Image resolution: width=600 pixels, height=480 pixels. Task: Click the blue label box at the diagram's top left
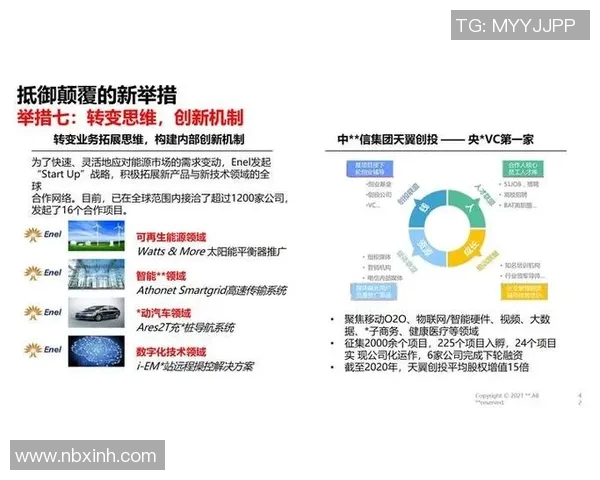tap(365, 166)
